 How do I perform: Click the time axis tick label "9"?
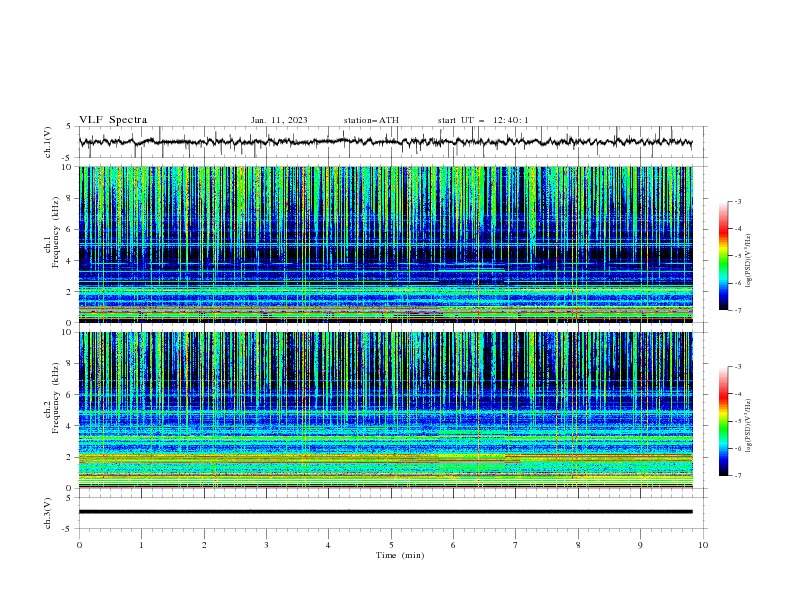(x=640, y=545)
